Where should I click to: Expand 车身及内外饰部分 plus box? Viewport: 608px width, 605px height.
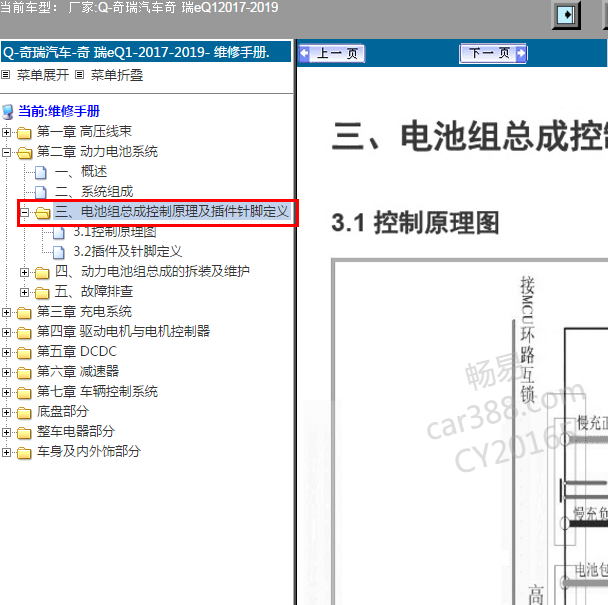pyautogui.click(x=6, y=452)
